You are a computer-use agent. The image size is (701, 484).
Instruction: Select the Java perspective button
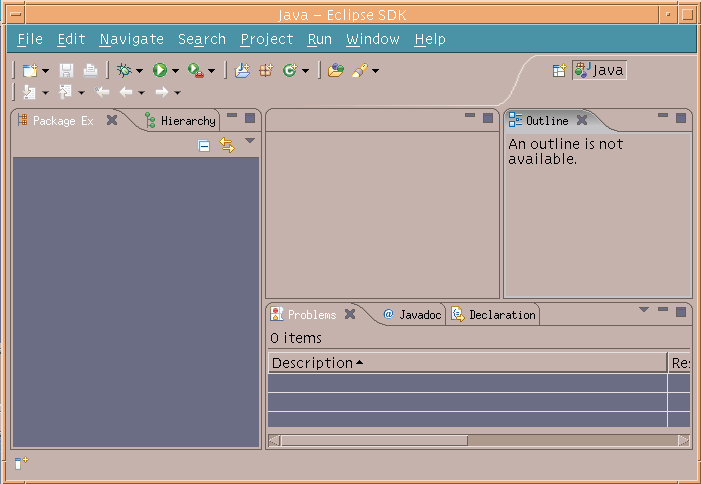[x=600, y=70]
